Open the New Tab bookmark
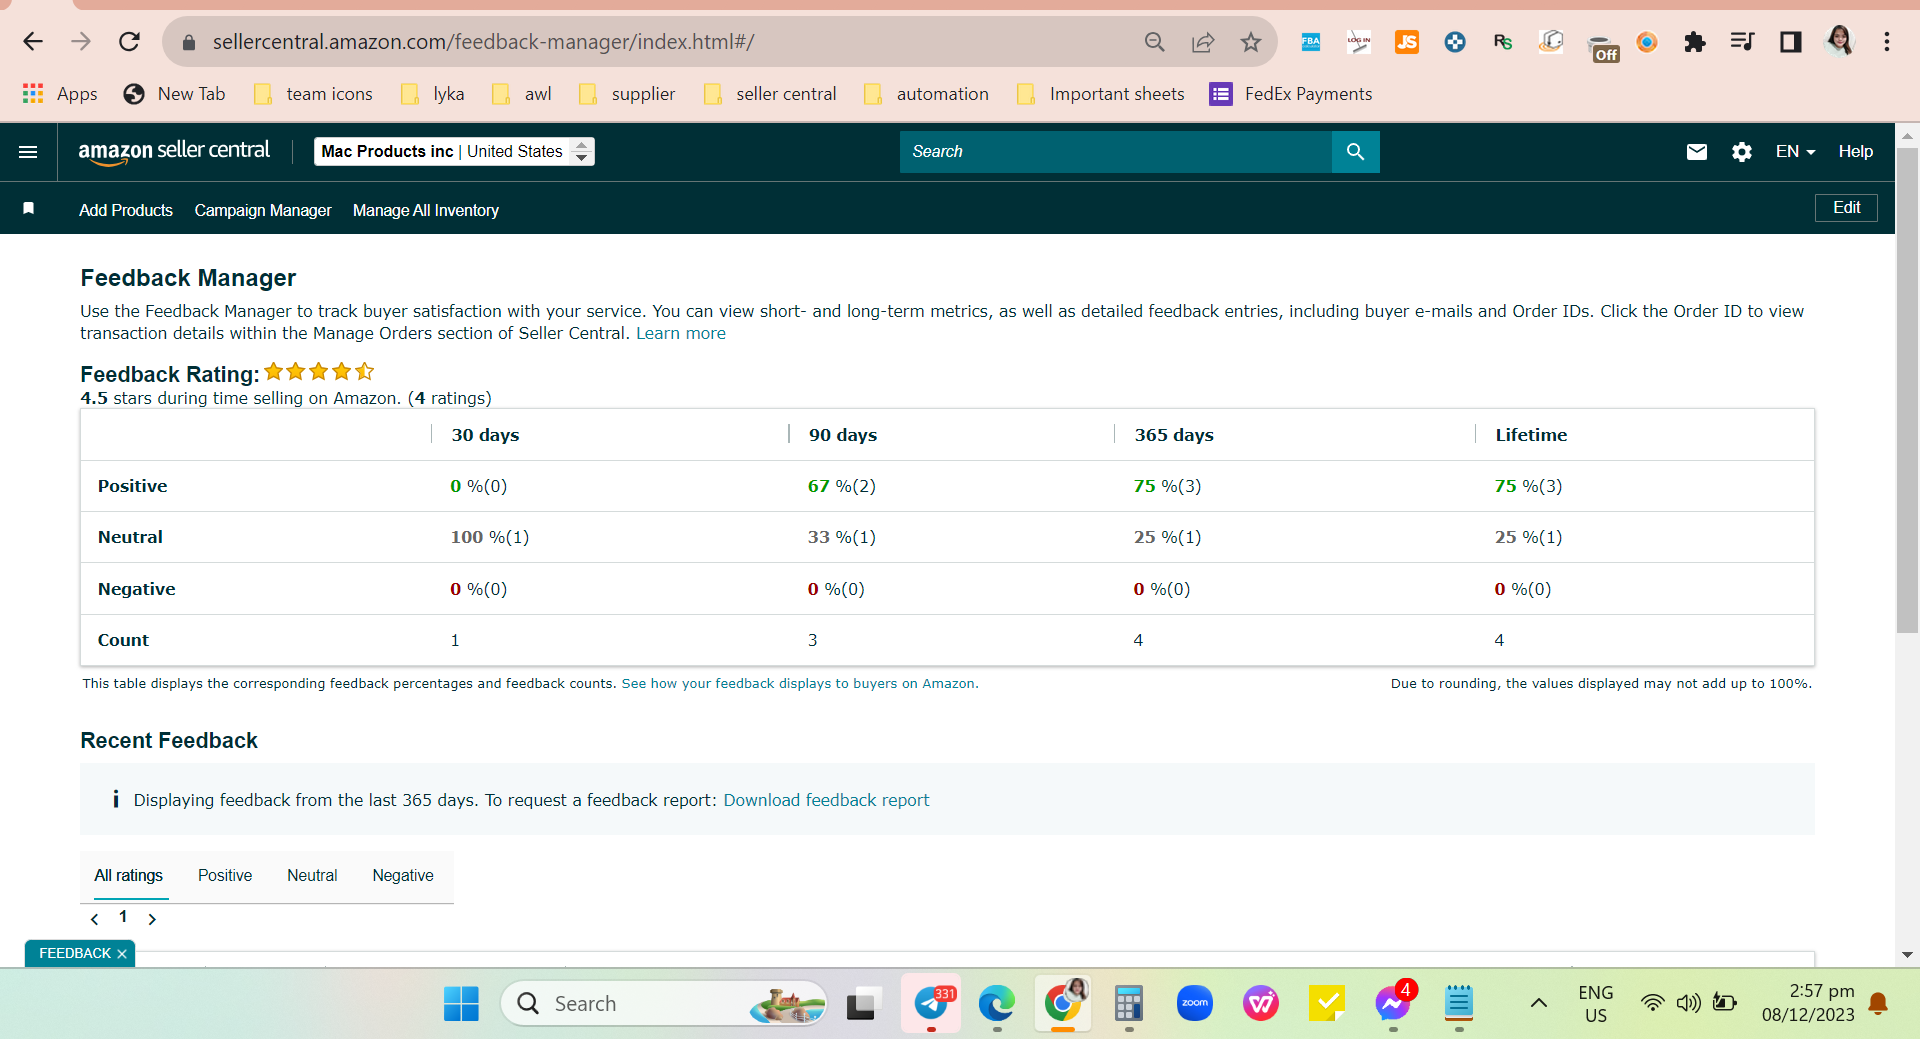1920x1039 pixels. pos(175,94)
